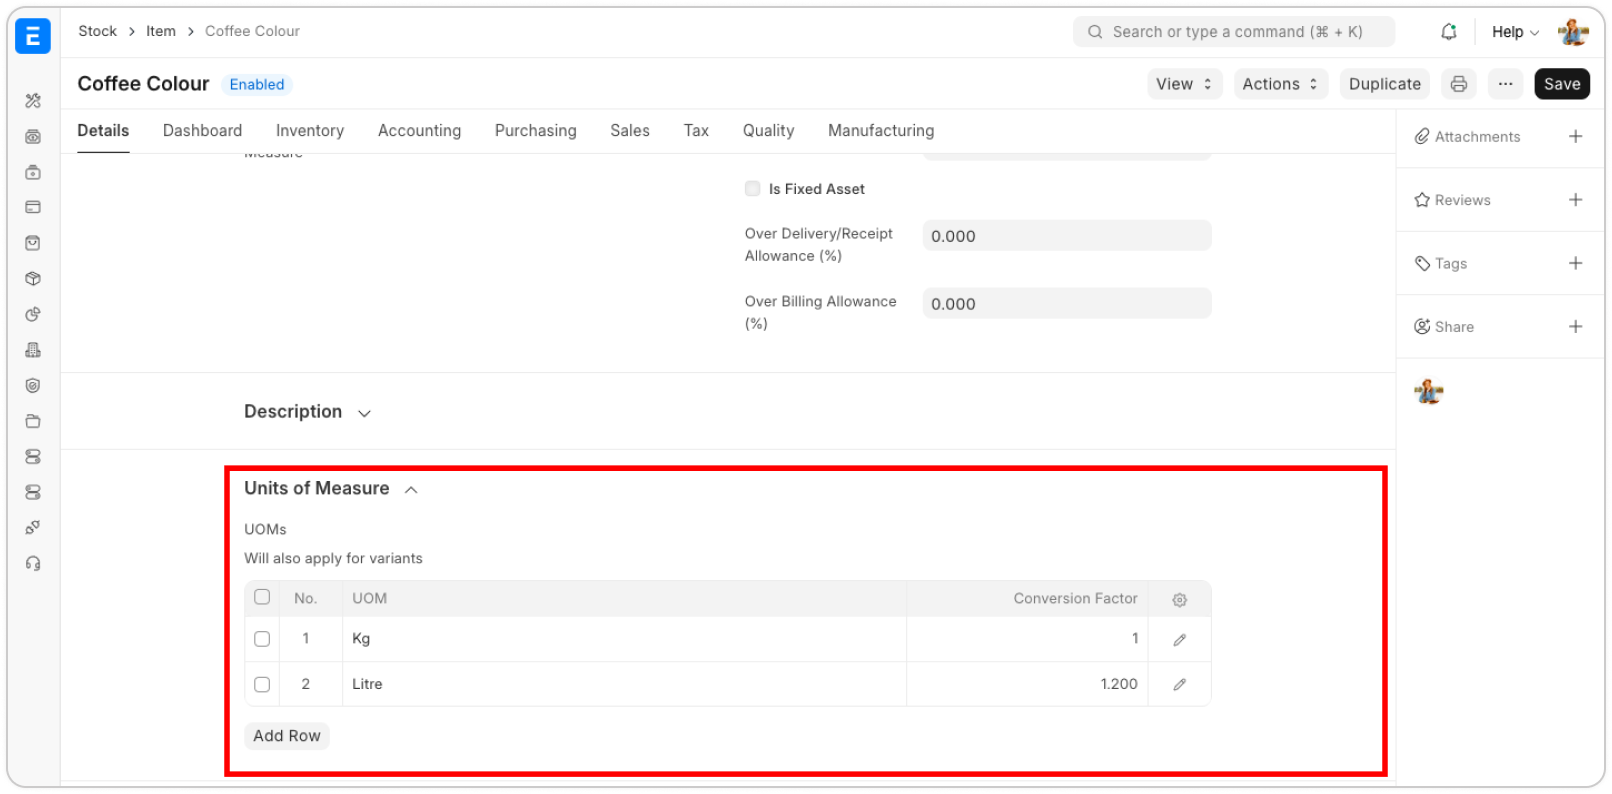Click the Duplicate button
Screen dimensions: 1612x794
(x=1384, y=84)
